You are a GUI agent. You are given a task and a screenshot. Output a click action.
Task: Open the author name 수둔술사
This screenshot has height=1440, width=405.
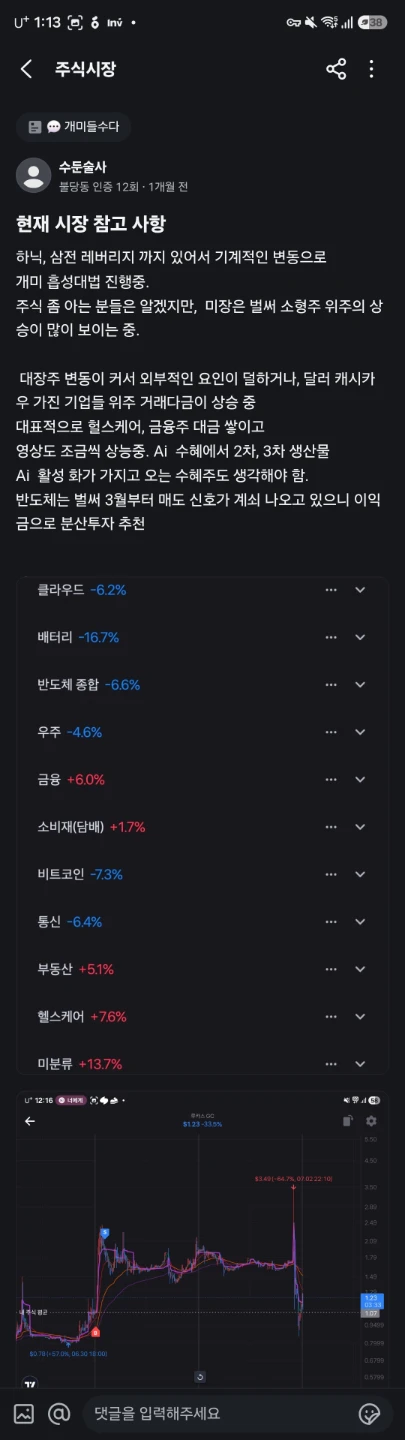click(80, 167)
